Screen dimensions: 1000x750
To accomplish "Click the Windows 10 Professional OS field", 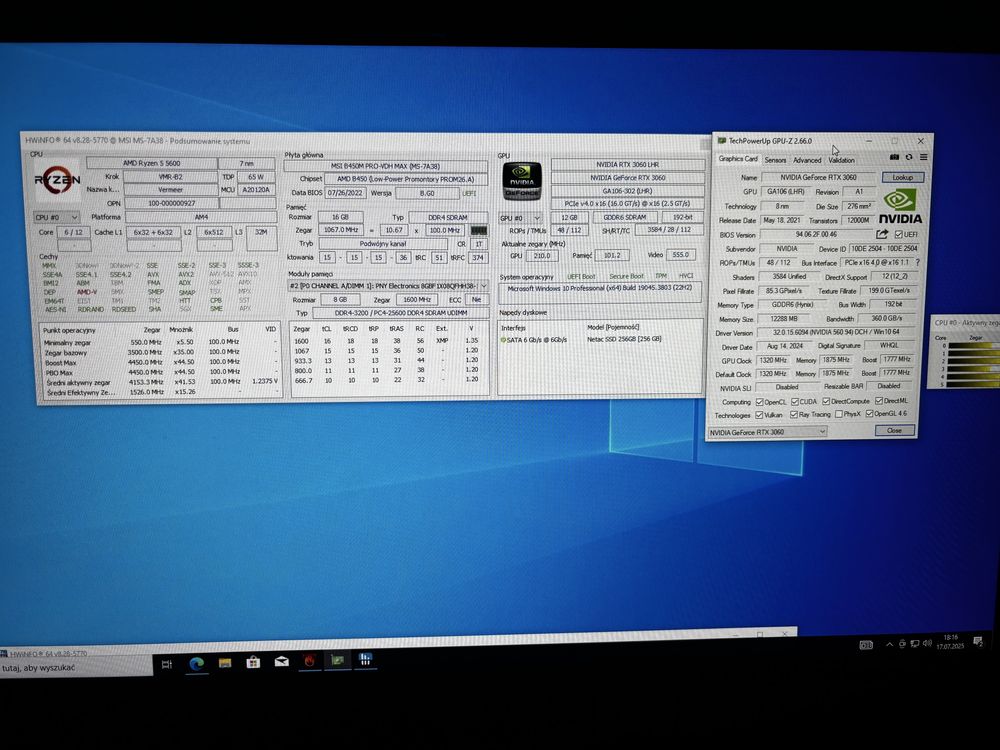I will [599, 291].
